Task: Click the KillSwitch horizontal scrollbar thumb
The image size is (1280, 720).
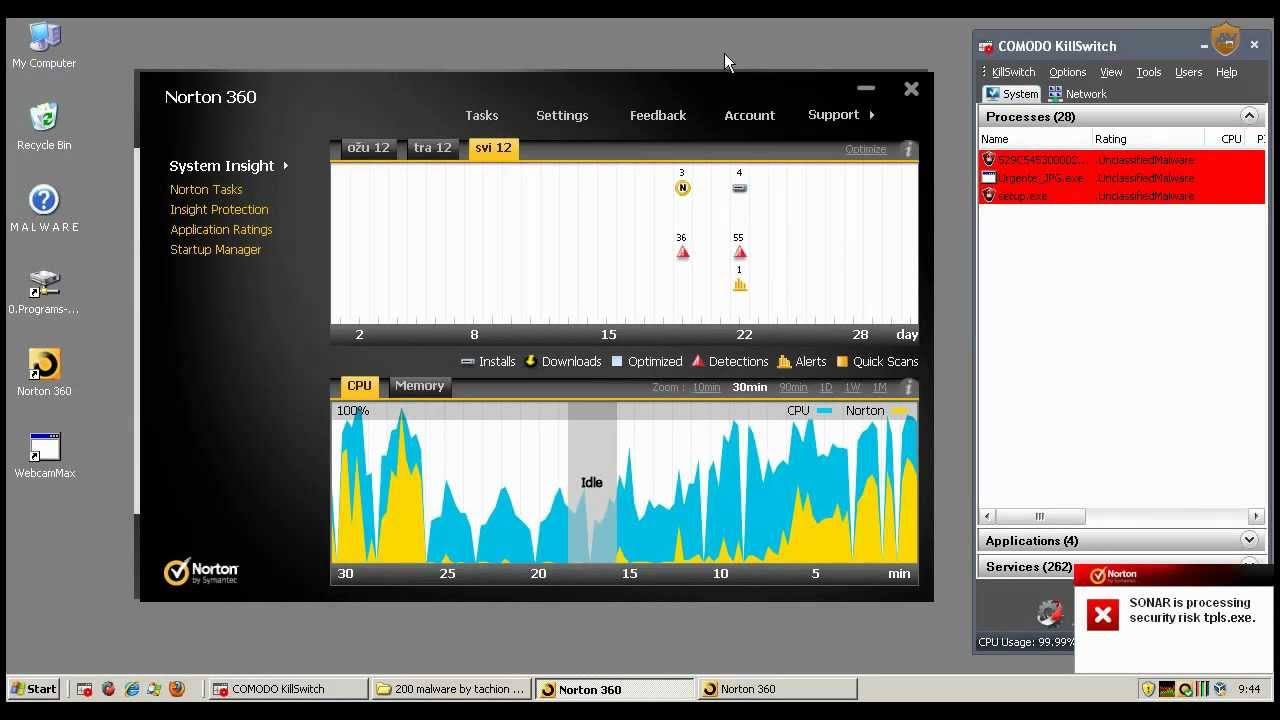Action: (1039, 516)
